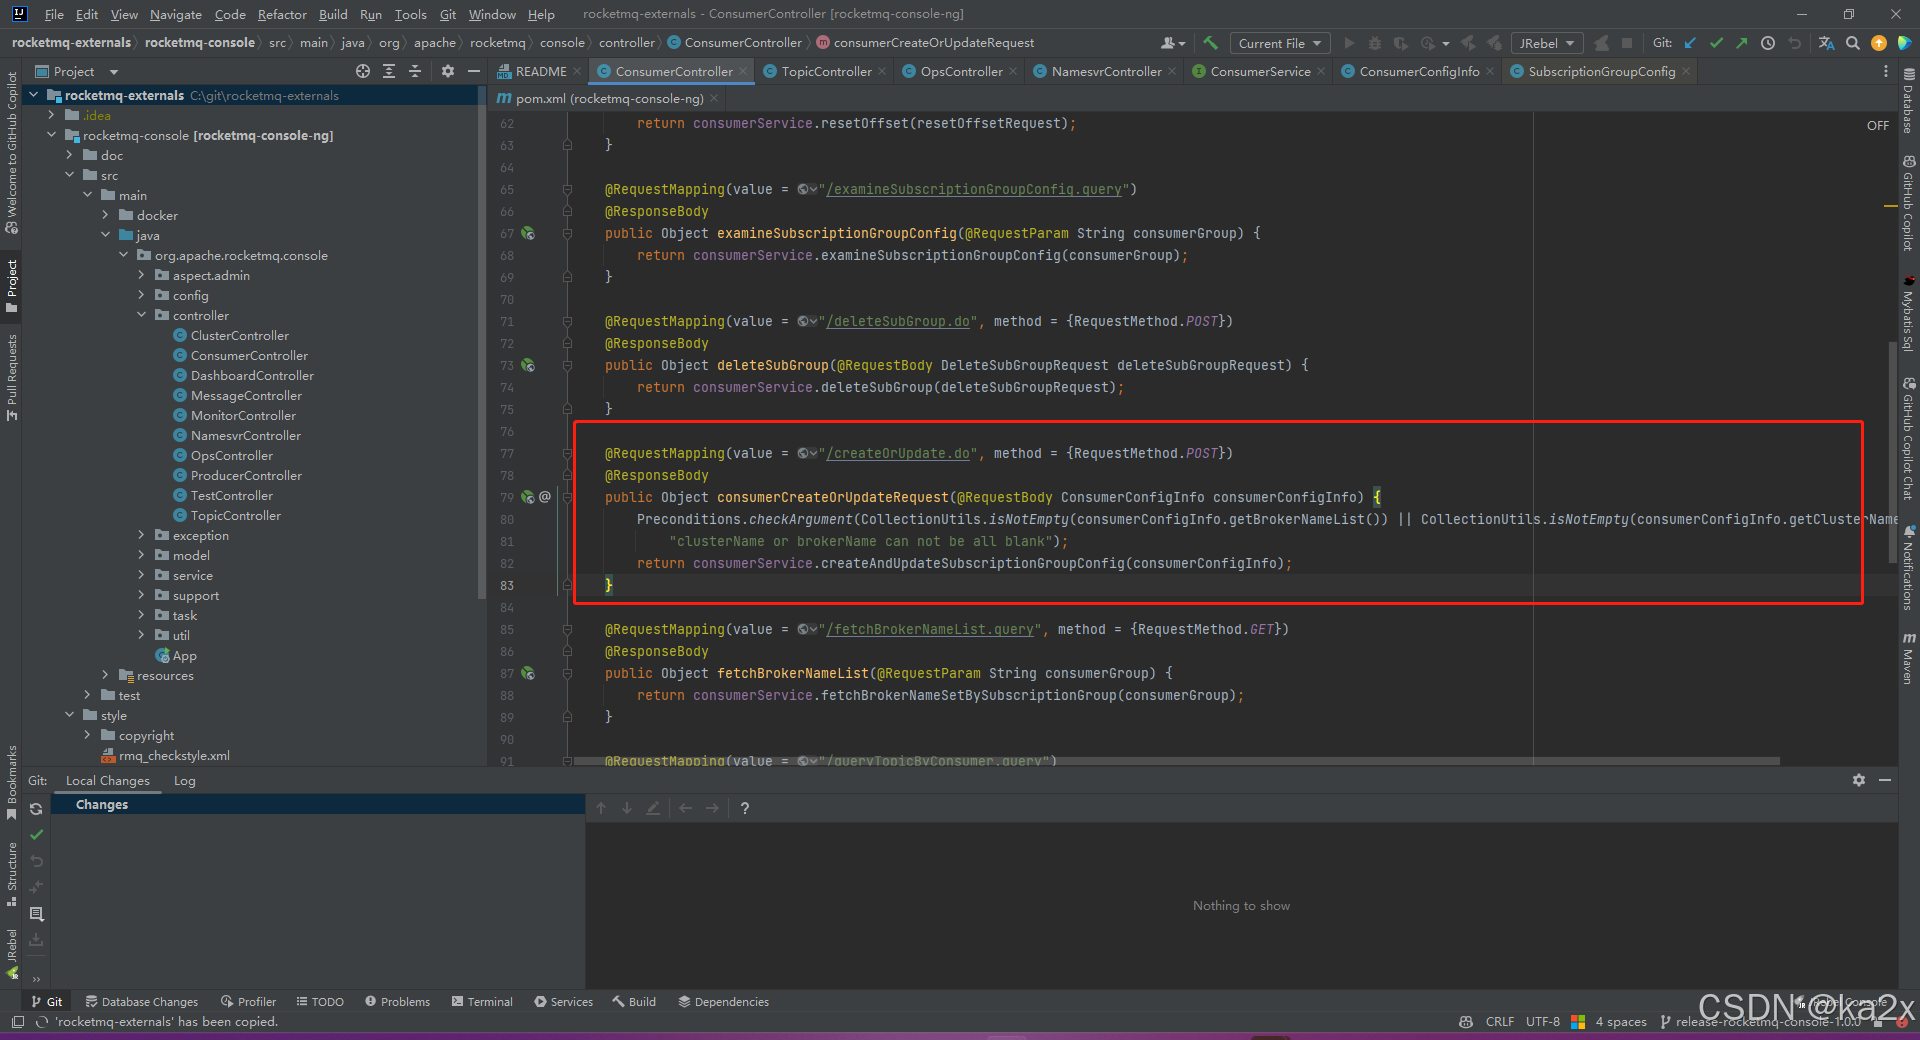The width and height of the screenshot is (1920, 1040).
Task: Click Select Opened File target icon
Action: [363, 71]
